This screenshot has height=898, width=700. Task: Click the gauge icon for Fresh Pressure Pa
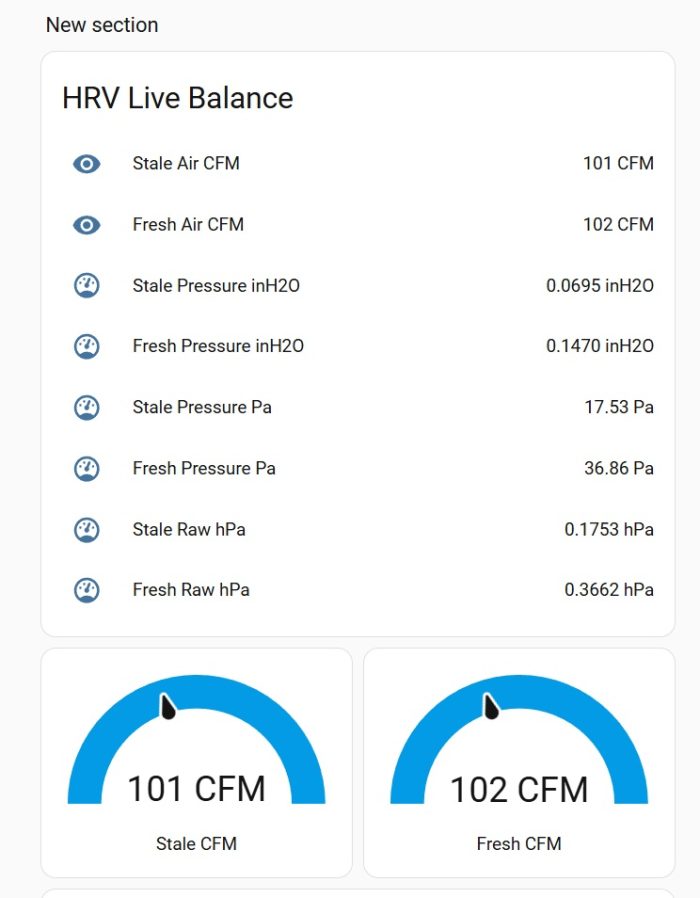(x=86, y=468)
